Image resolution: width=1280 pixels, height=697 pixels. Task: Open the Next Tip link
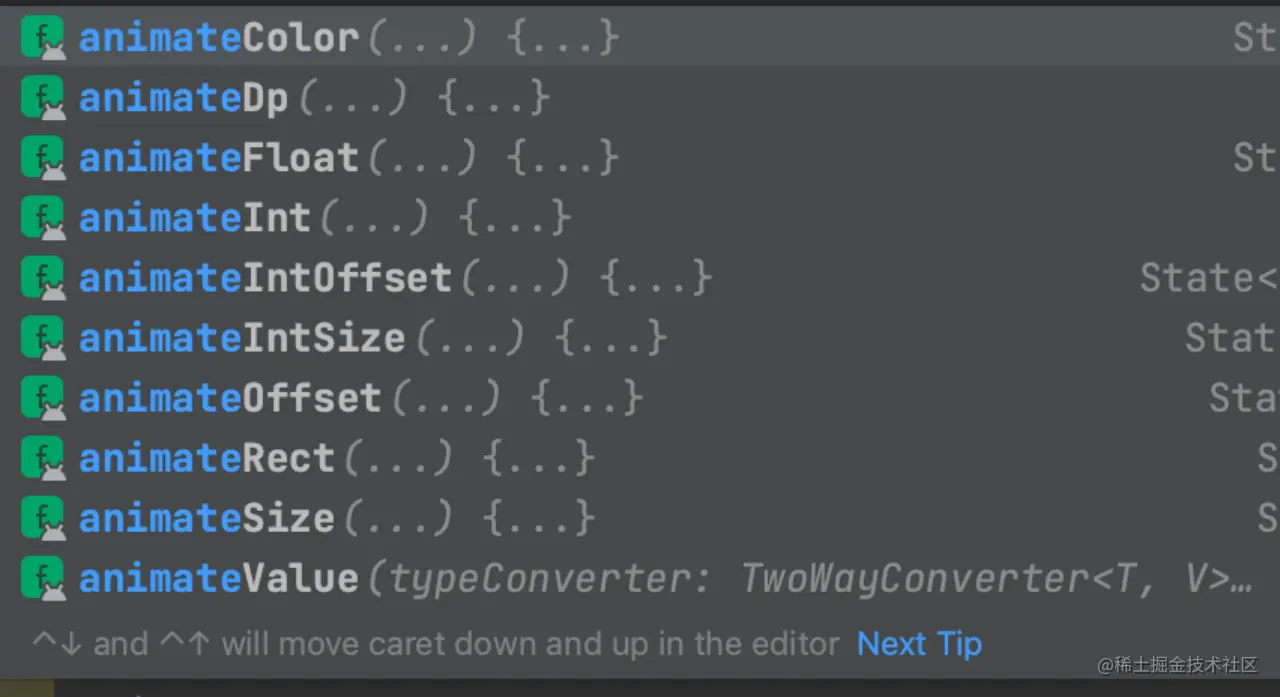[918, 643]
